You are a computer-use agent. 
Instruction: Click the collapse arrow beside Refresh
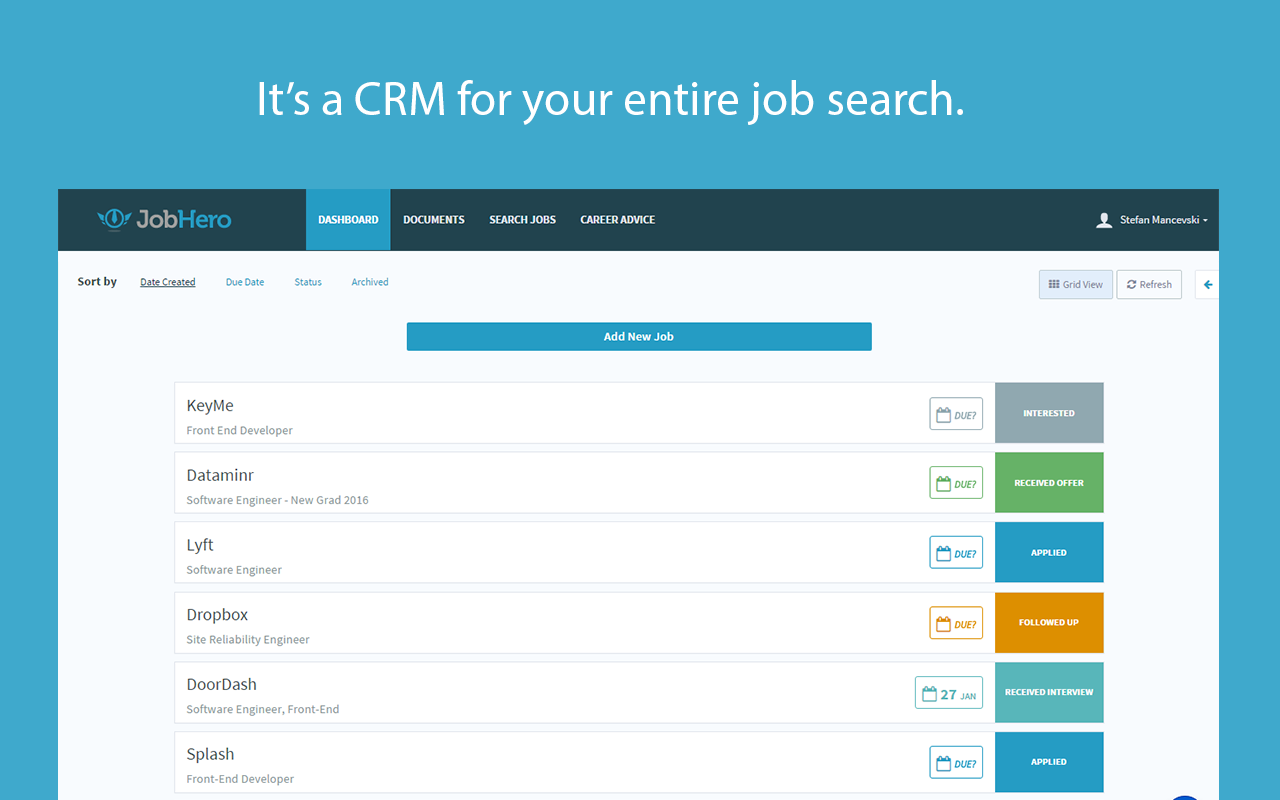tap(1208, 285)
